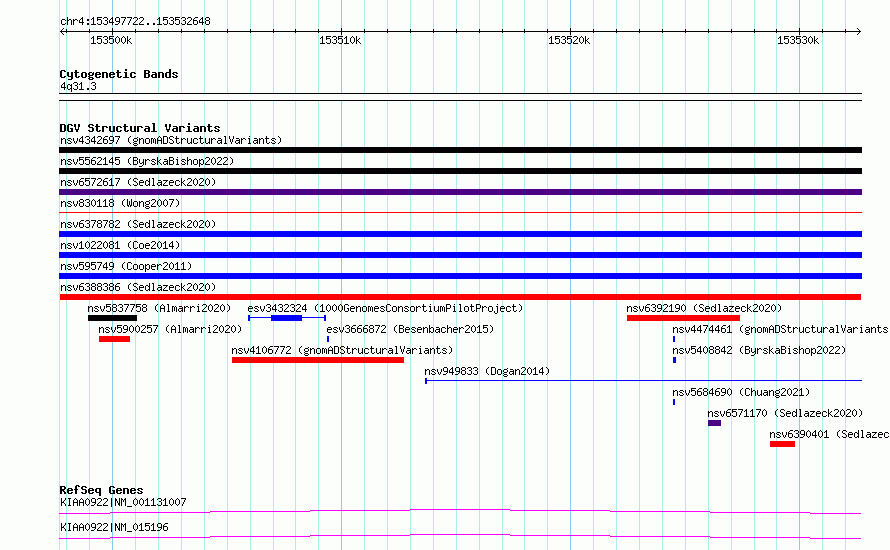Click the nsv5900257 (Almarri2020) label
The height and width of the screenshot is (550, 890).
coord(170,329)
